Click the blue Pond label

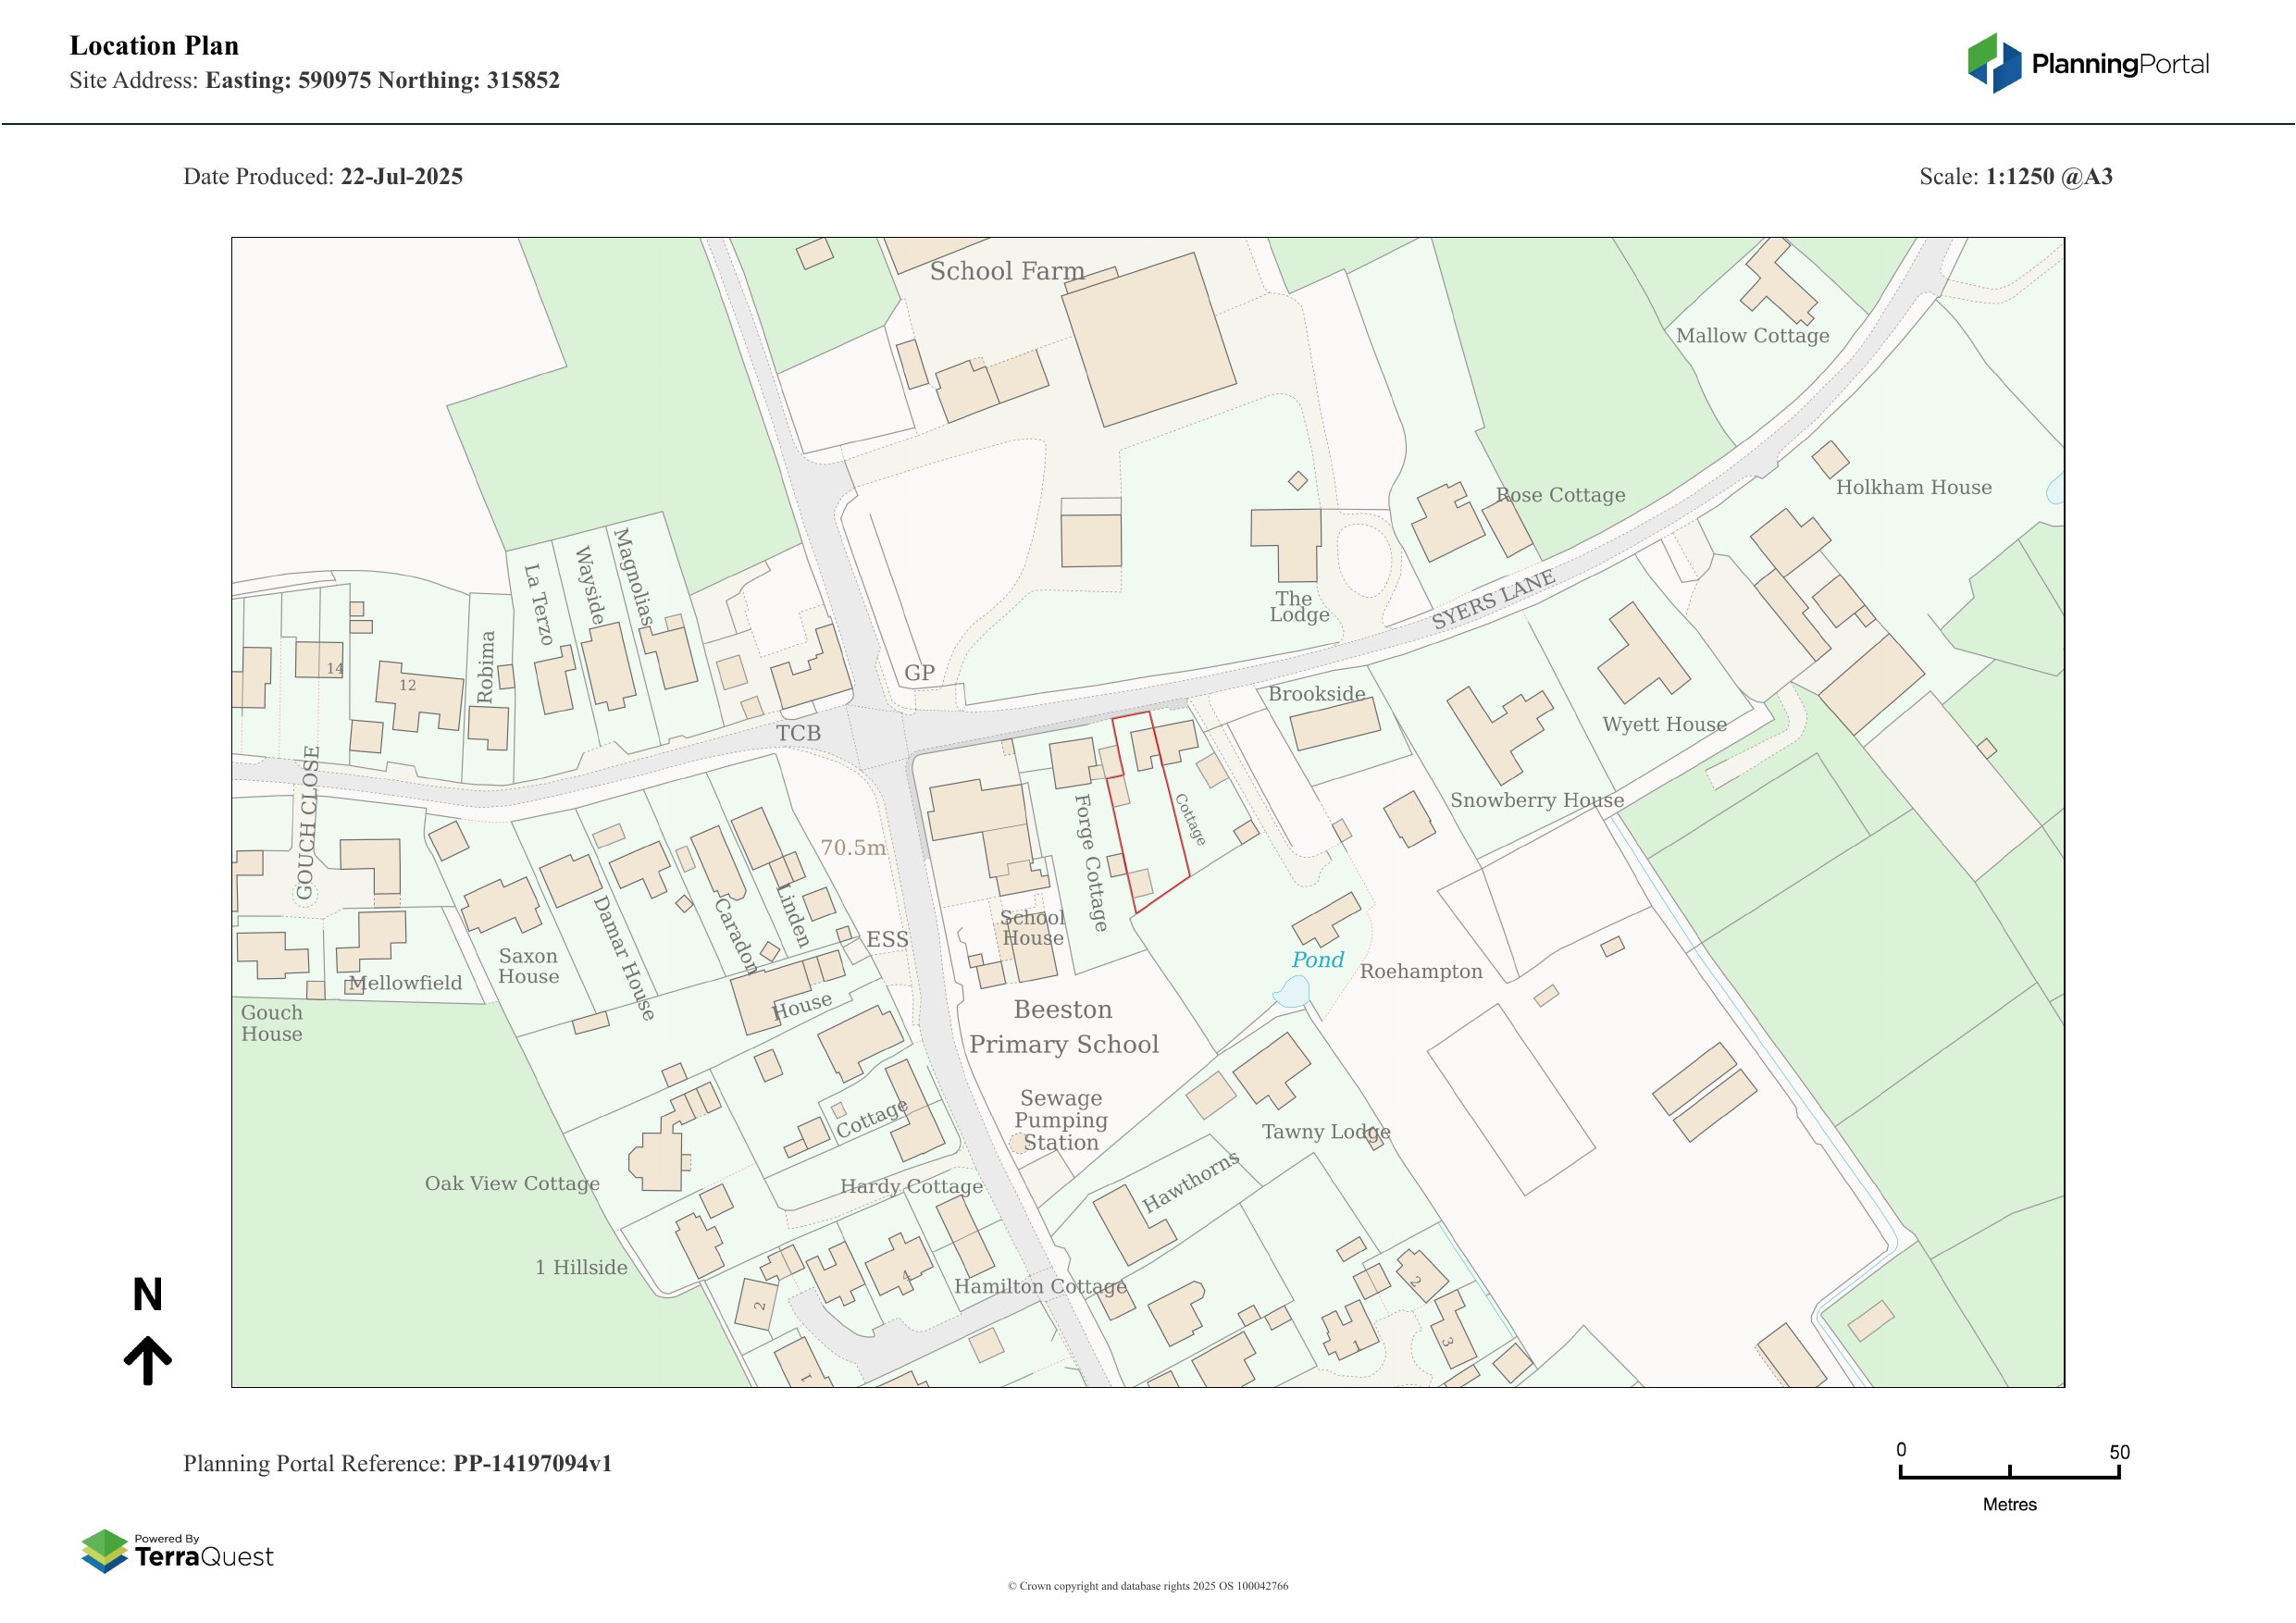(1317, 960)
